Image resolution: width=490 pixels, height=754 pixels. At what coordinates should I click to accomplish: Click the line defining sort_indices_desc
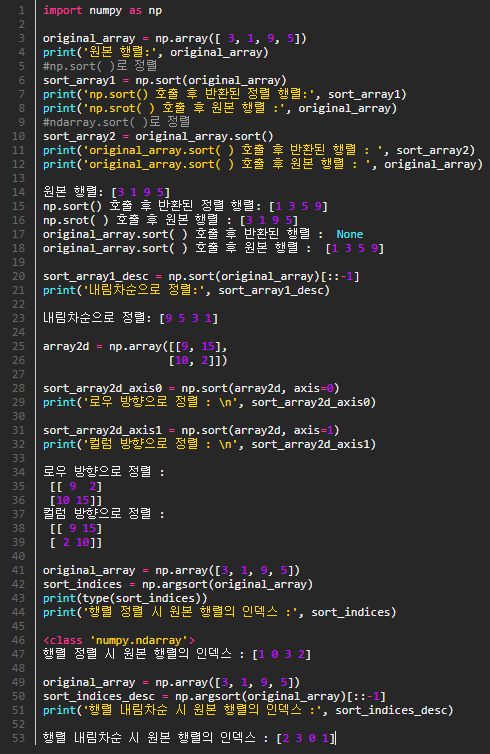[x=214, y=696]
